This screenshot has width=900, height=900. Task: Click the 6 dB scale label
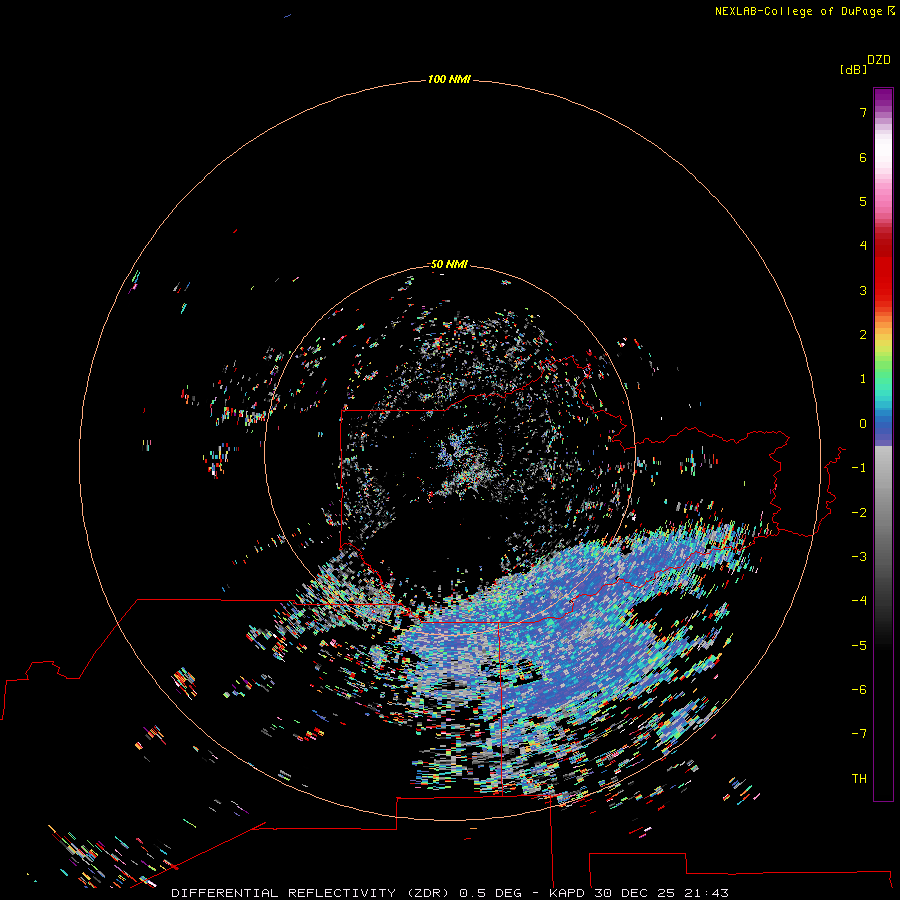(x=863, y=157)
